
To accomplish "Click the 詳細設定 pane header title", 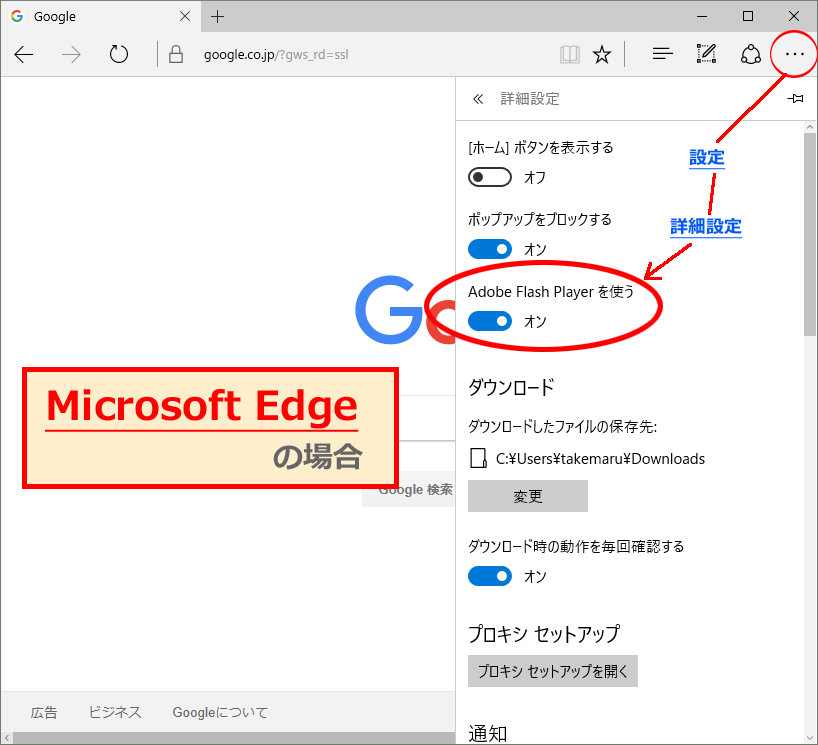I will click(x=530, y=99).
